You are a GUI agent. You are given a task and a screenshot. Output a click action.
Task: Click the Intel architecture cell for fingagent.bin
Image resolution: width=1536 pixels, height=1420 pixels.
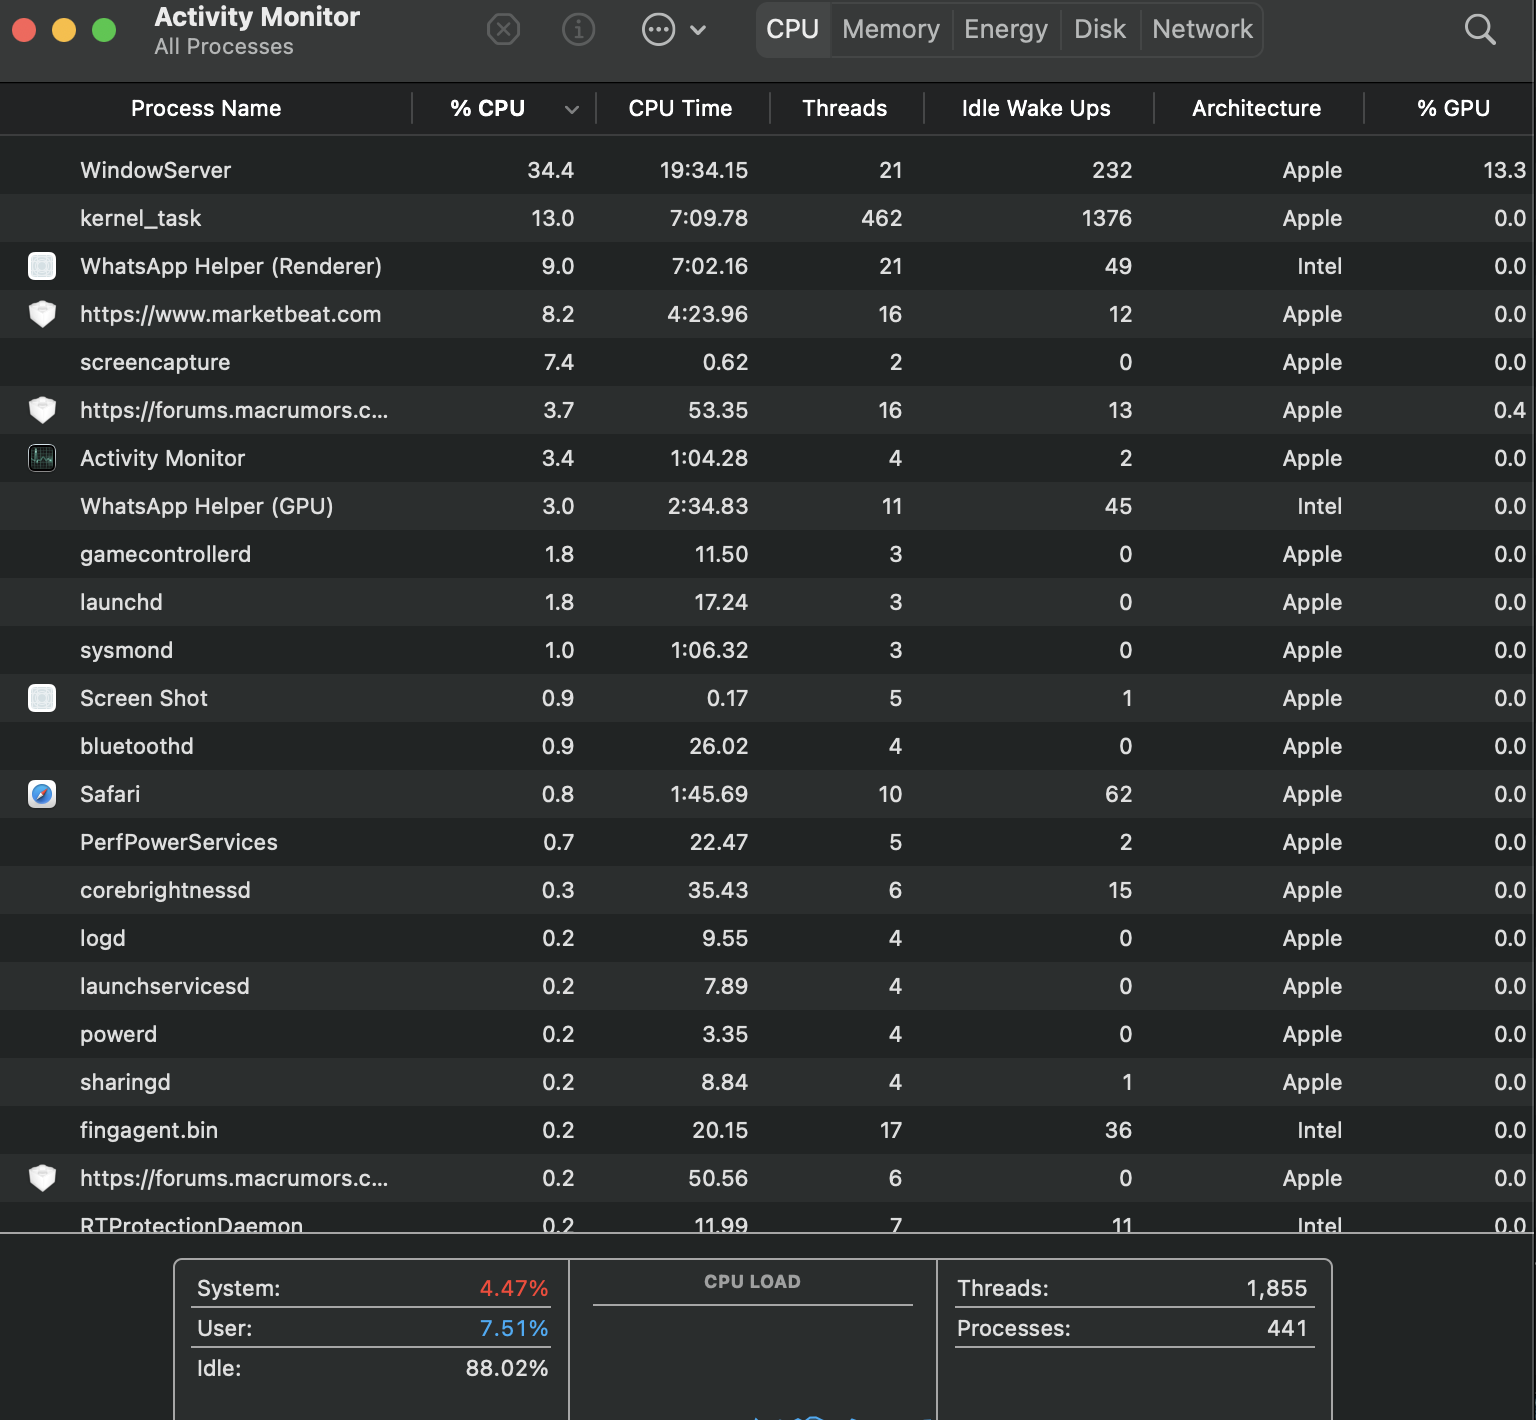pos(1320,1130)
